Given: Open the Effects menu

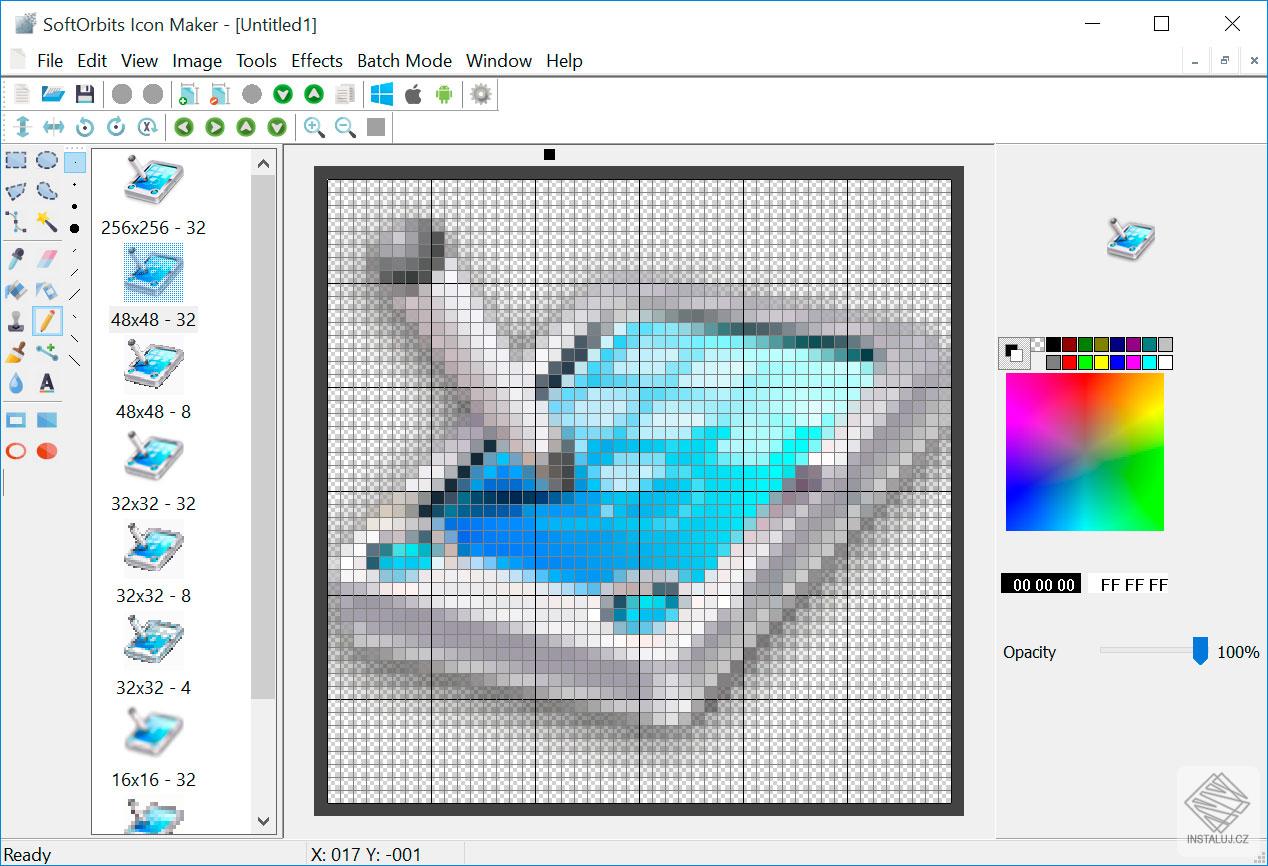Looking at the screenshot, I should tap(316, 61).
